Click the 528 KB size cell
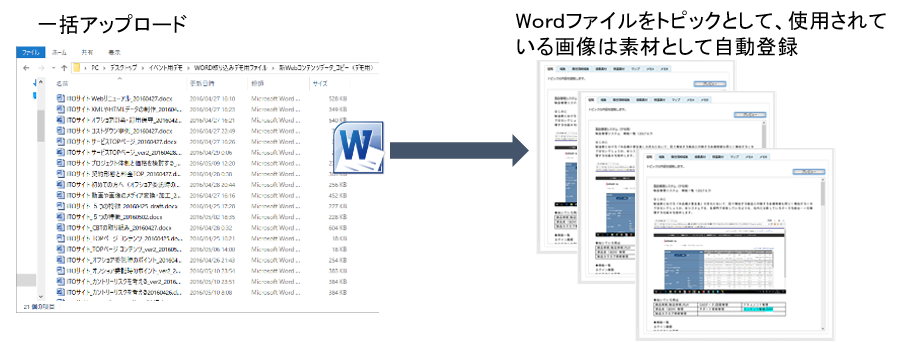 [x=337, y=99]
